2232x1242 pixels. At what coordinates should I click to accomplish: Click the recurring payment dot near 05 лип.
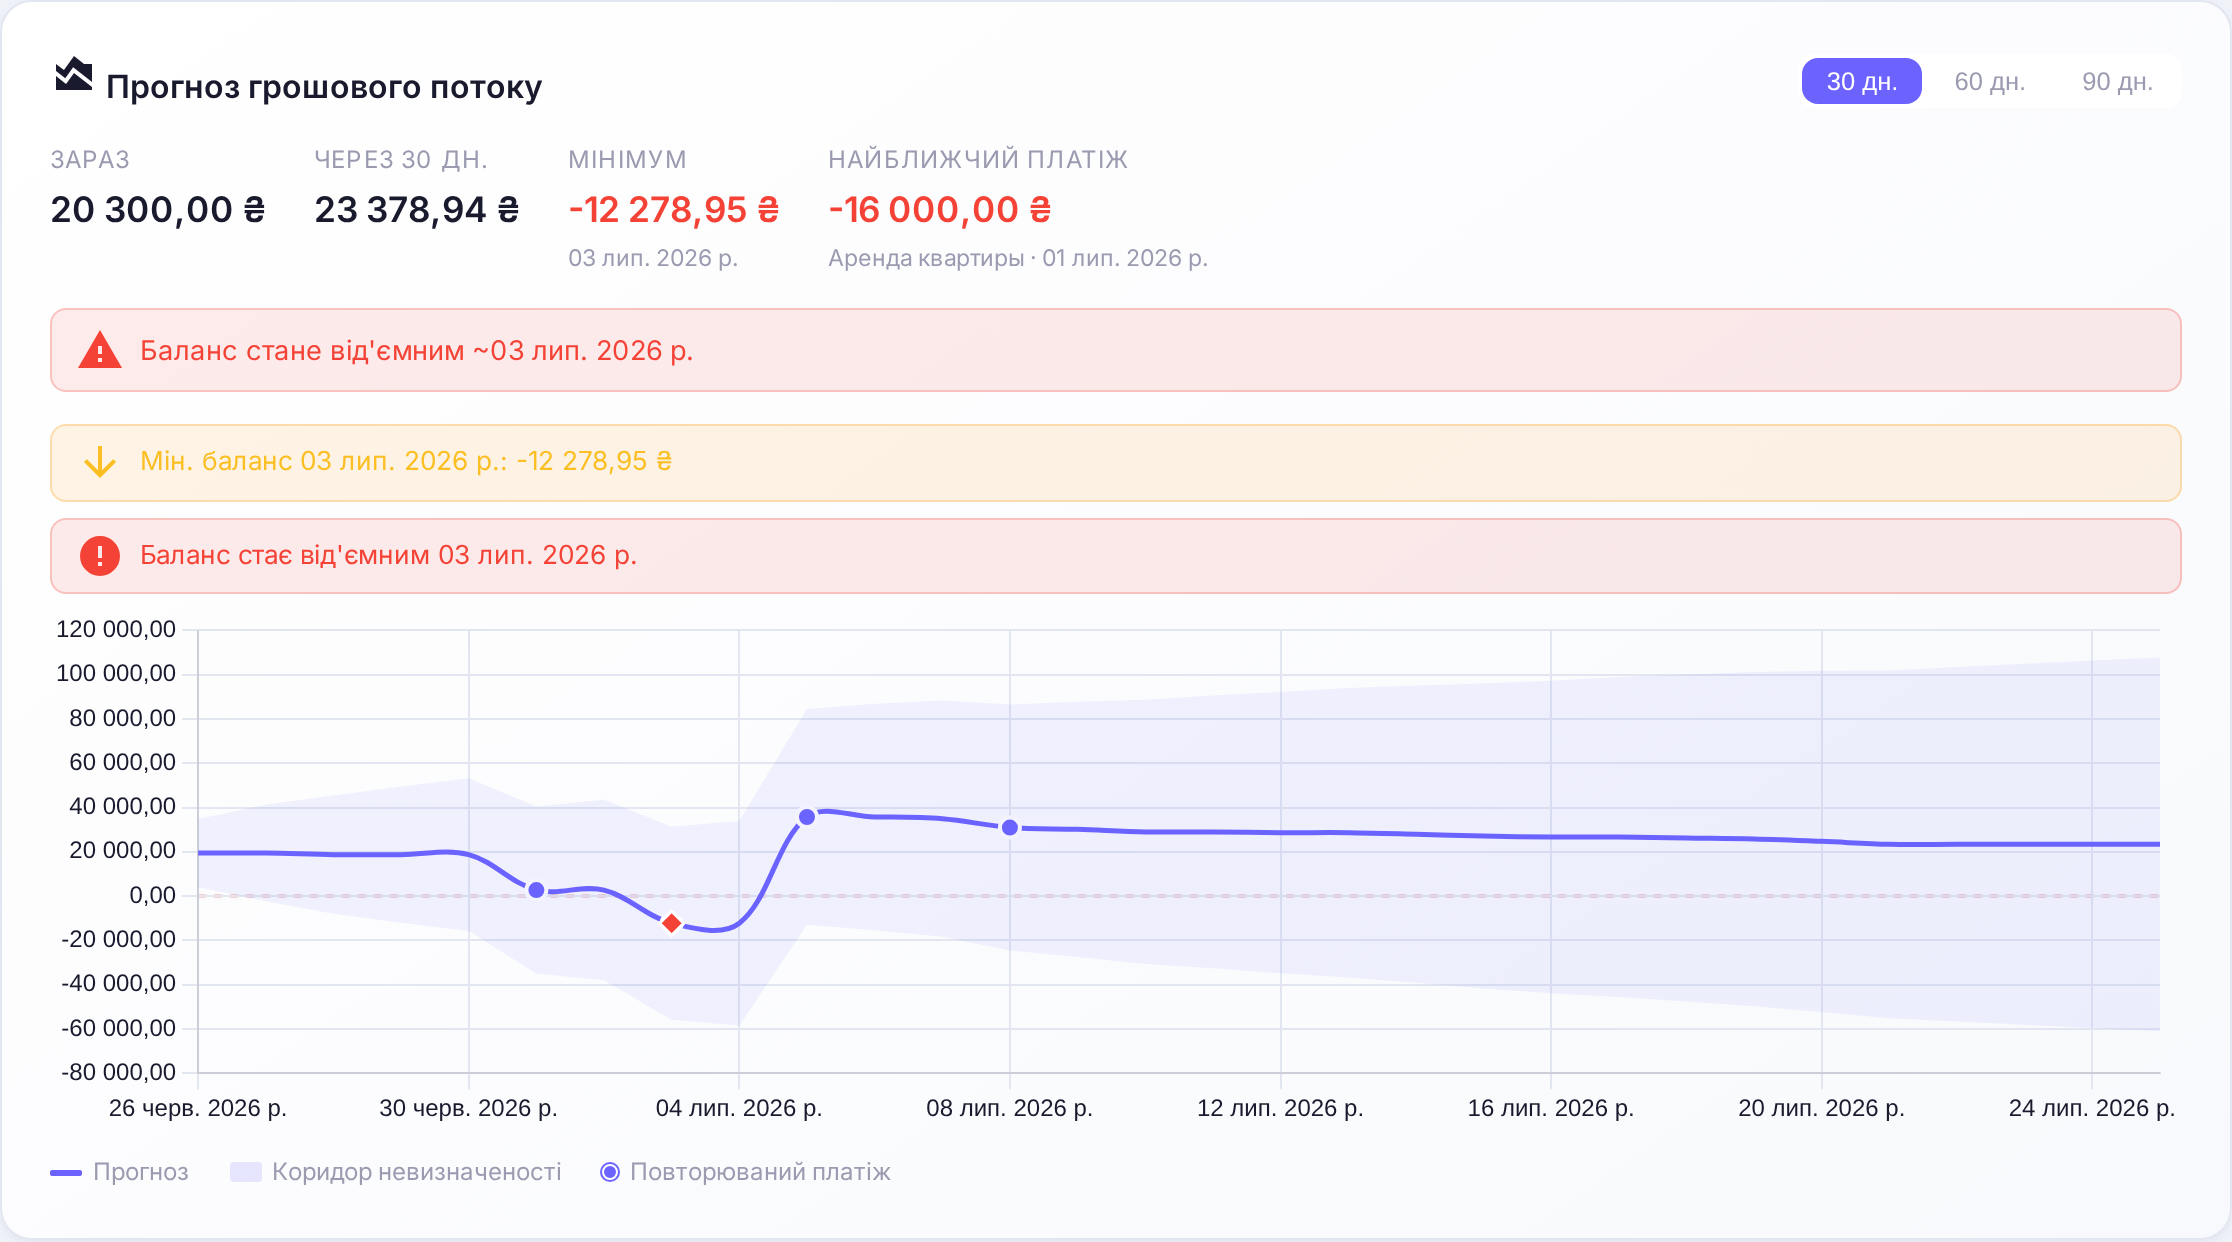(x=807, y=817)
